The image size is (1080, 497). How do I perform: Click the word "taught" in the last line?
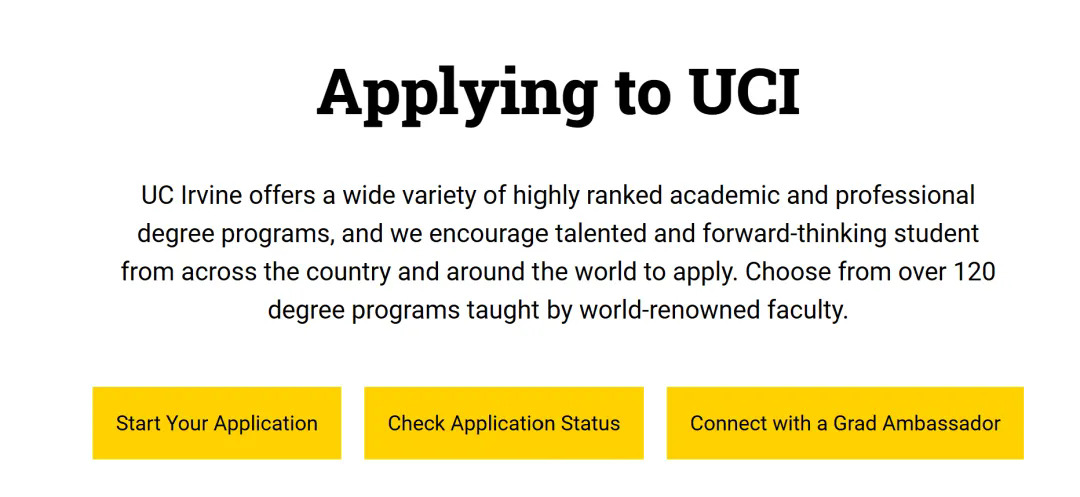[x=503, y=310]
